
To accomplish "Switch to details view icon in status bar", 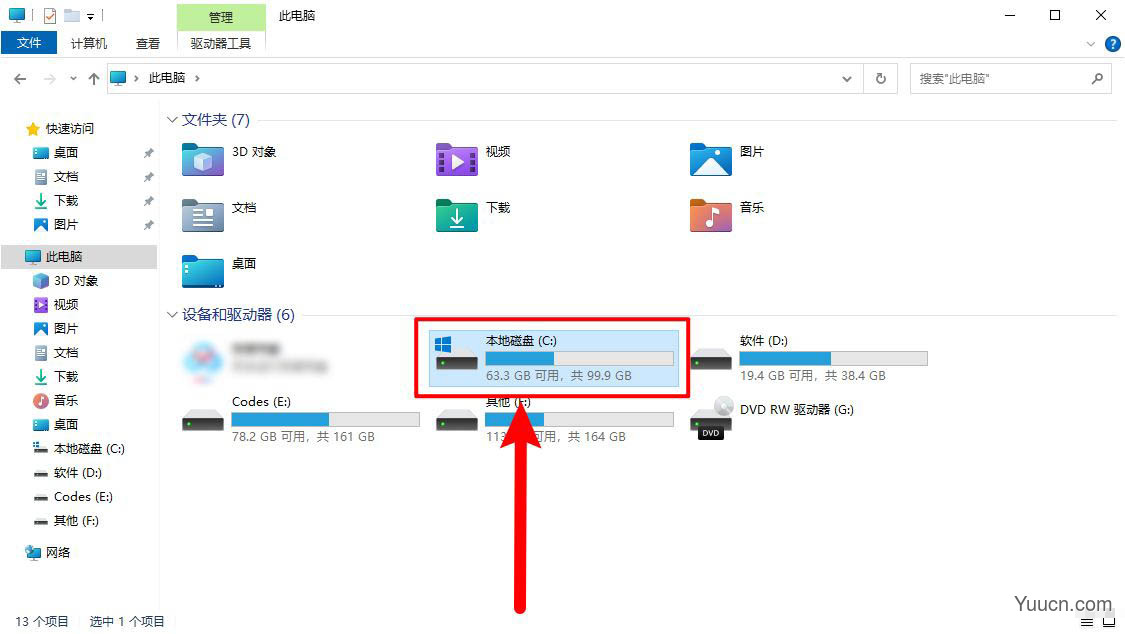I will point(1087,622).
